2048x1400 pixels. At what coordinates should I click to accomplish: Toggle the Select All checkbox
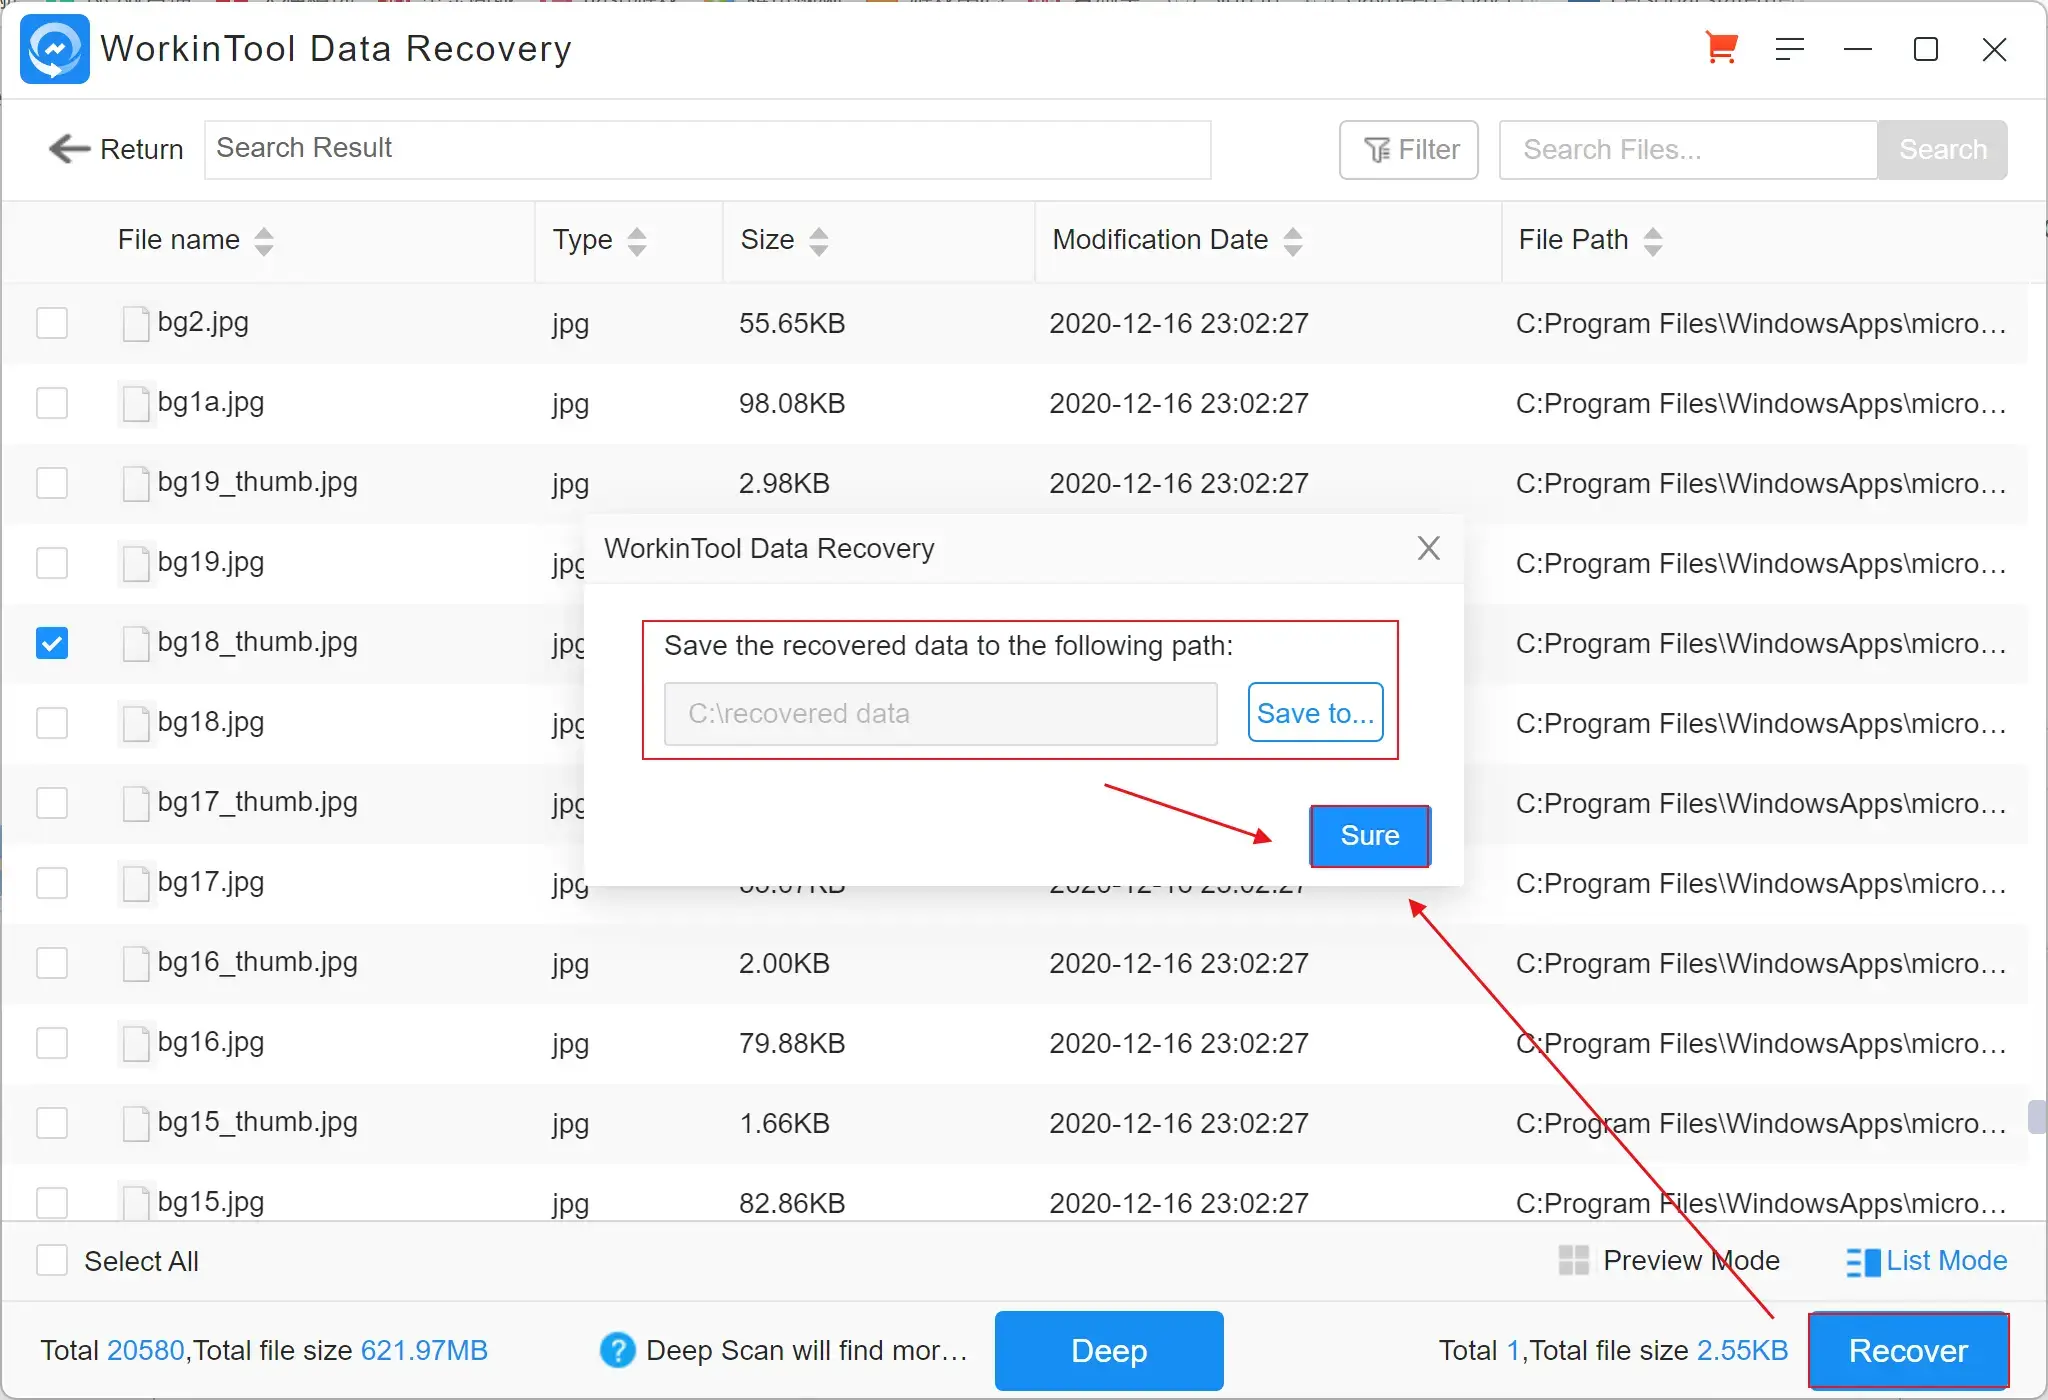[52, 1260]
